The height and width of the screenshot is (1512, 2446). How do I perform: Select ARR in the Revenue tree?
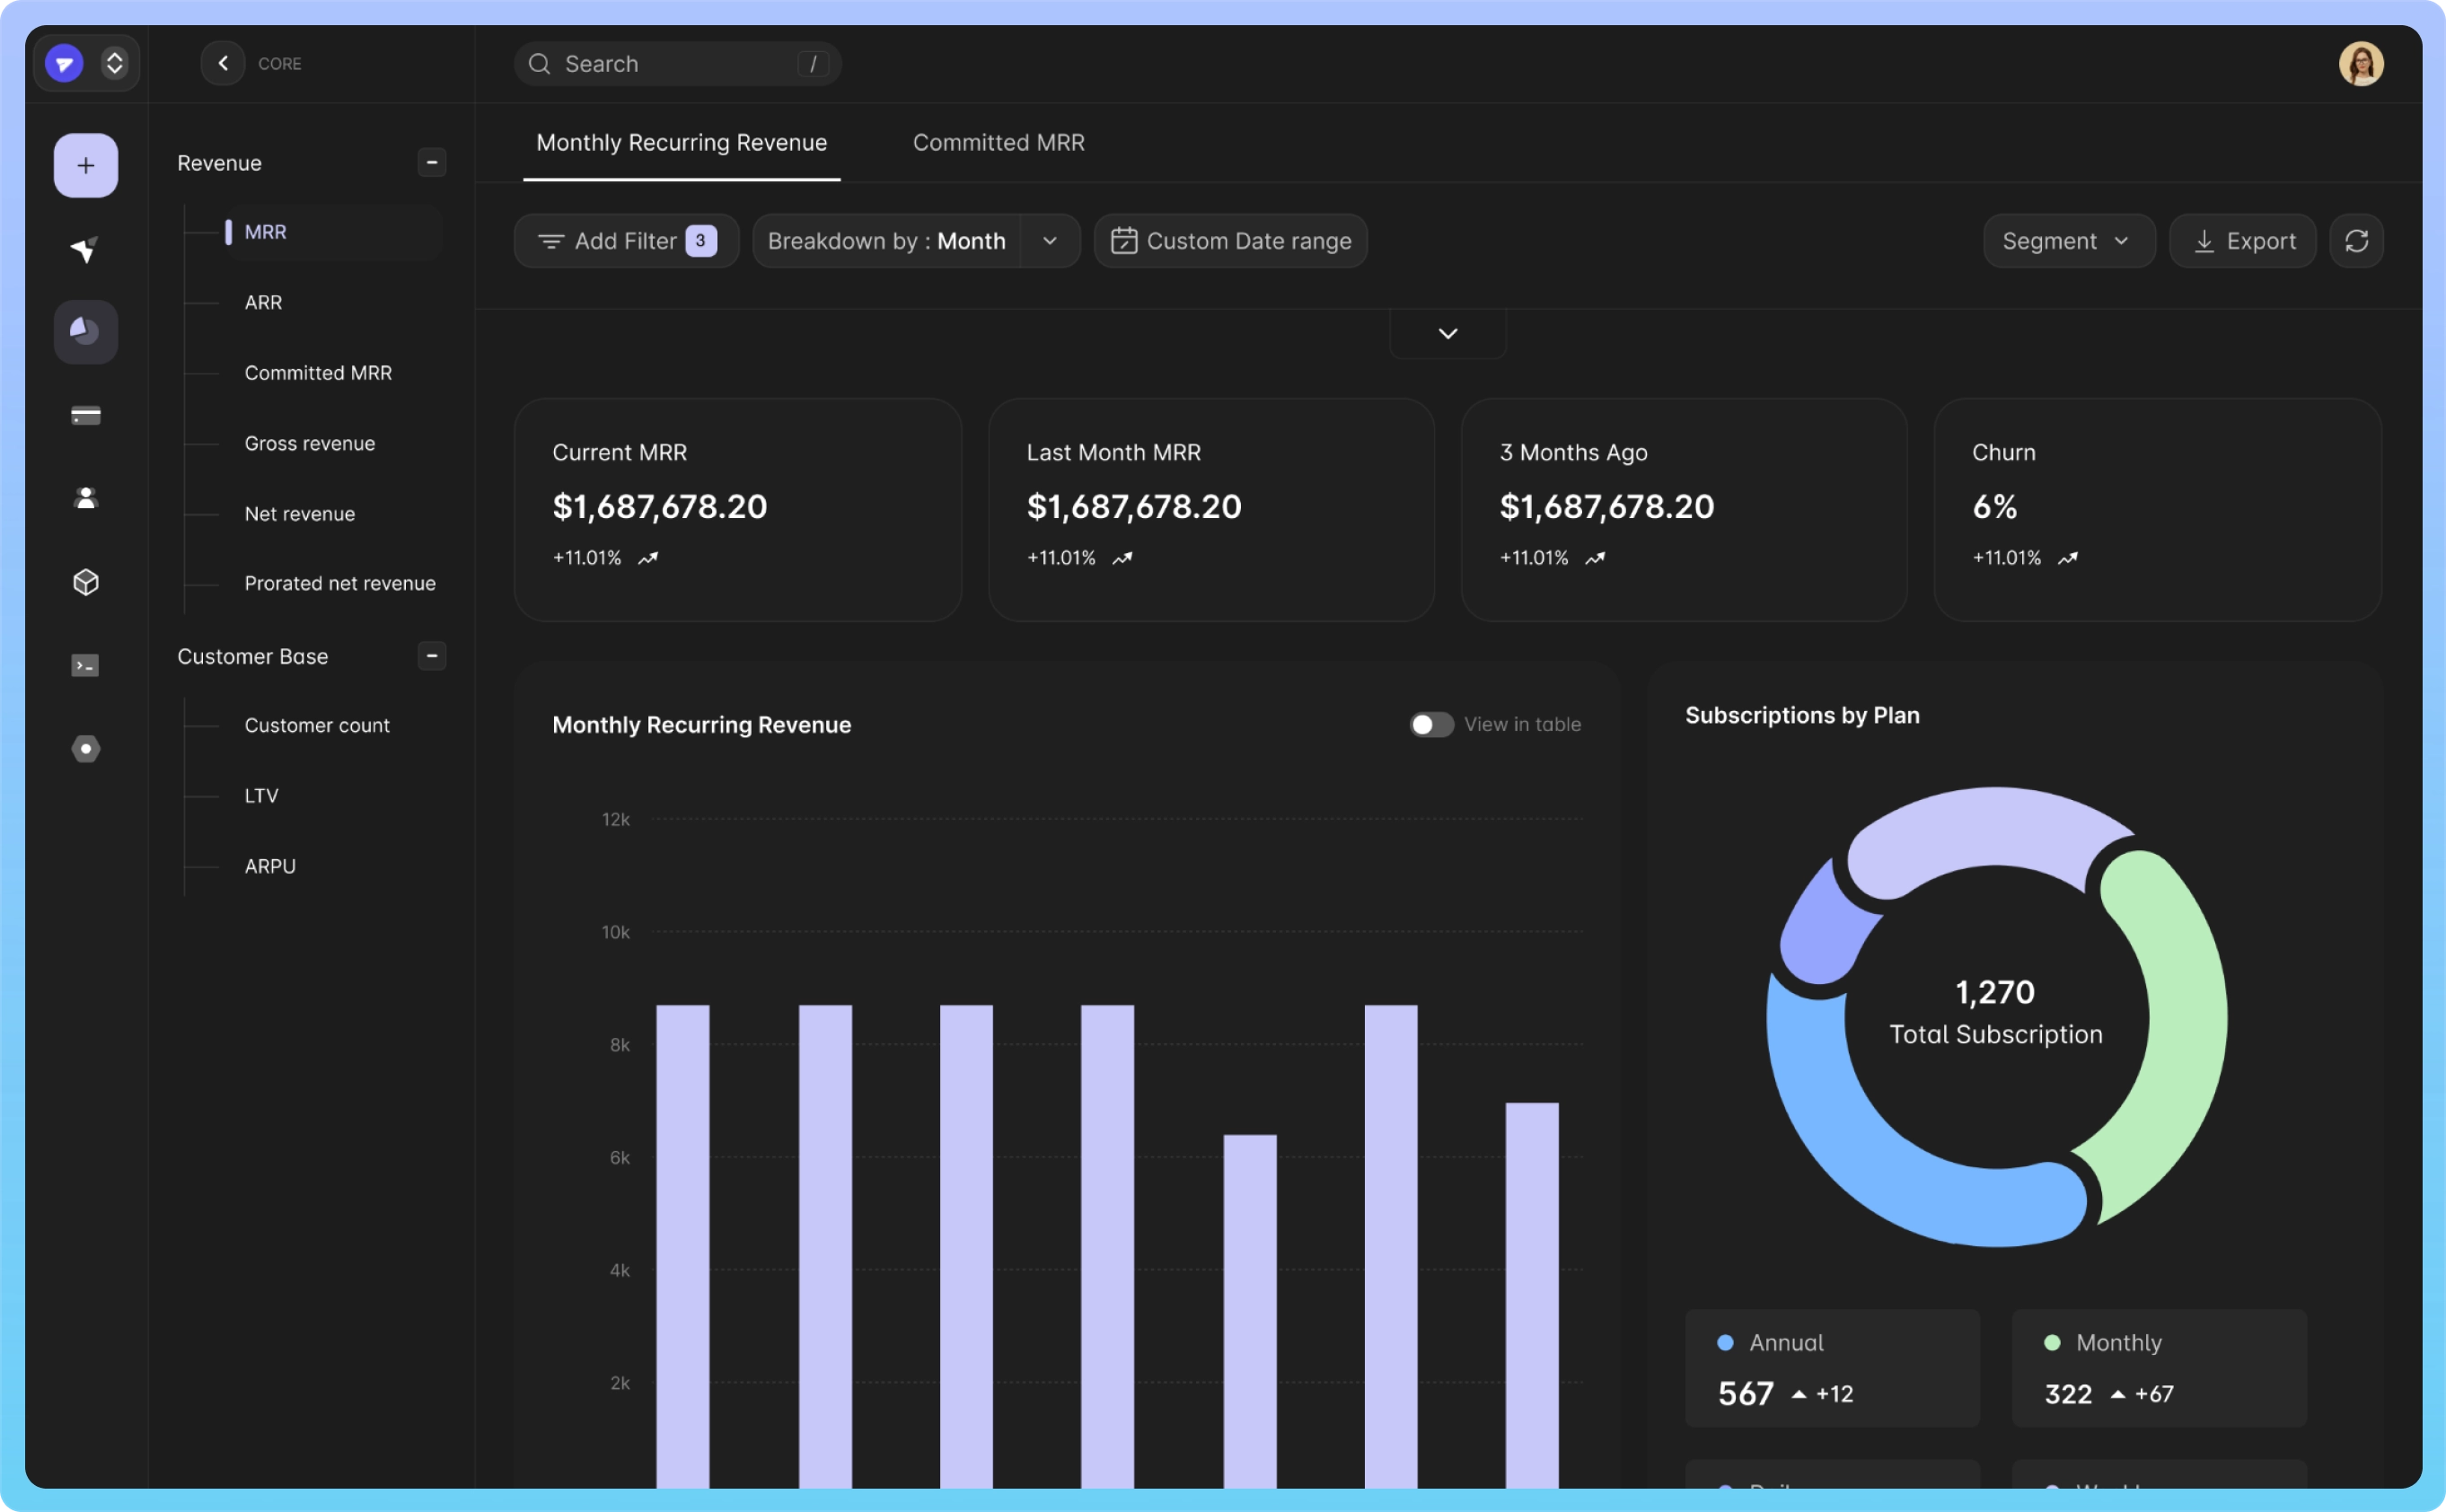[x=263, y=302]
